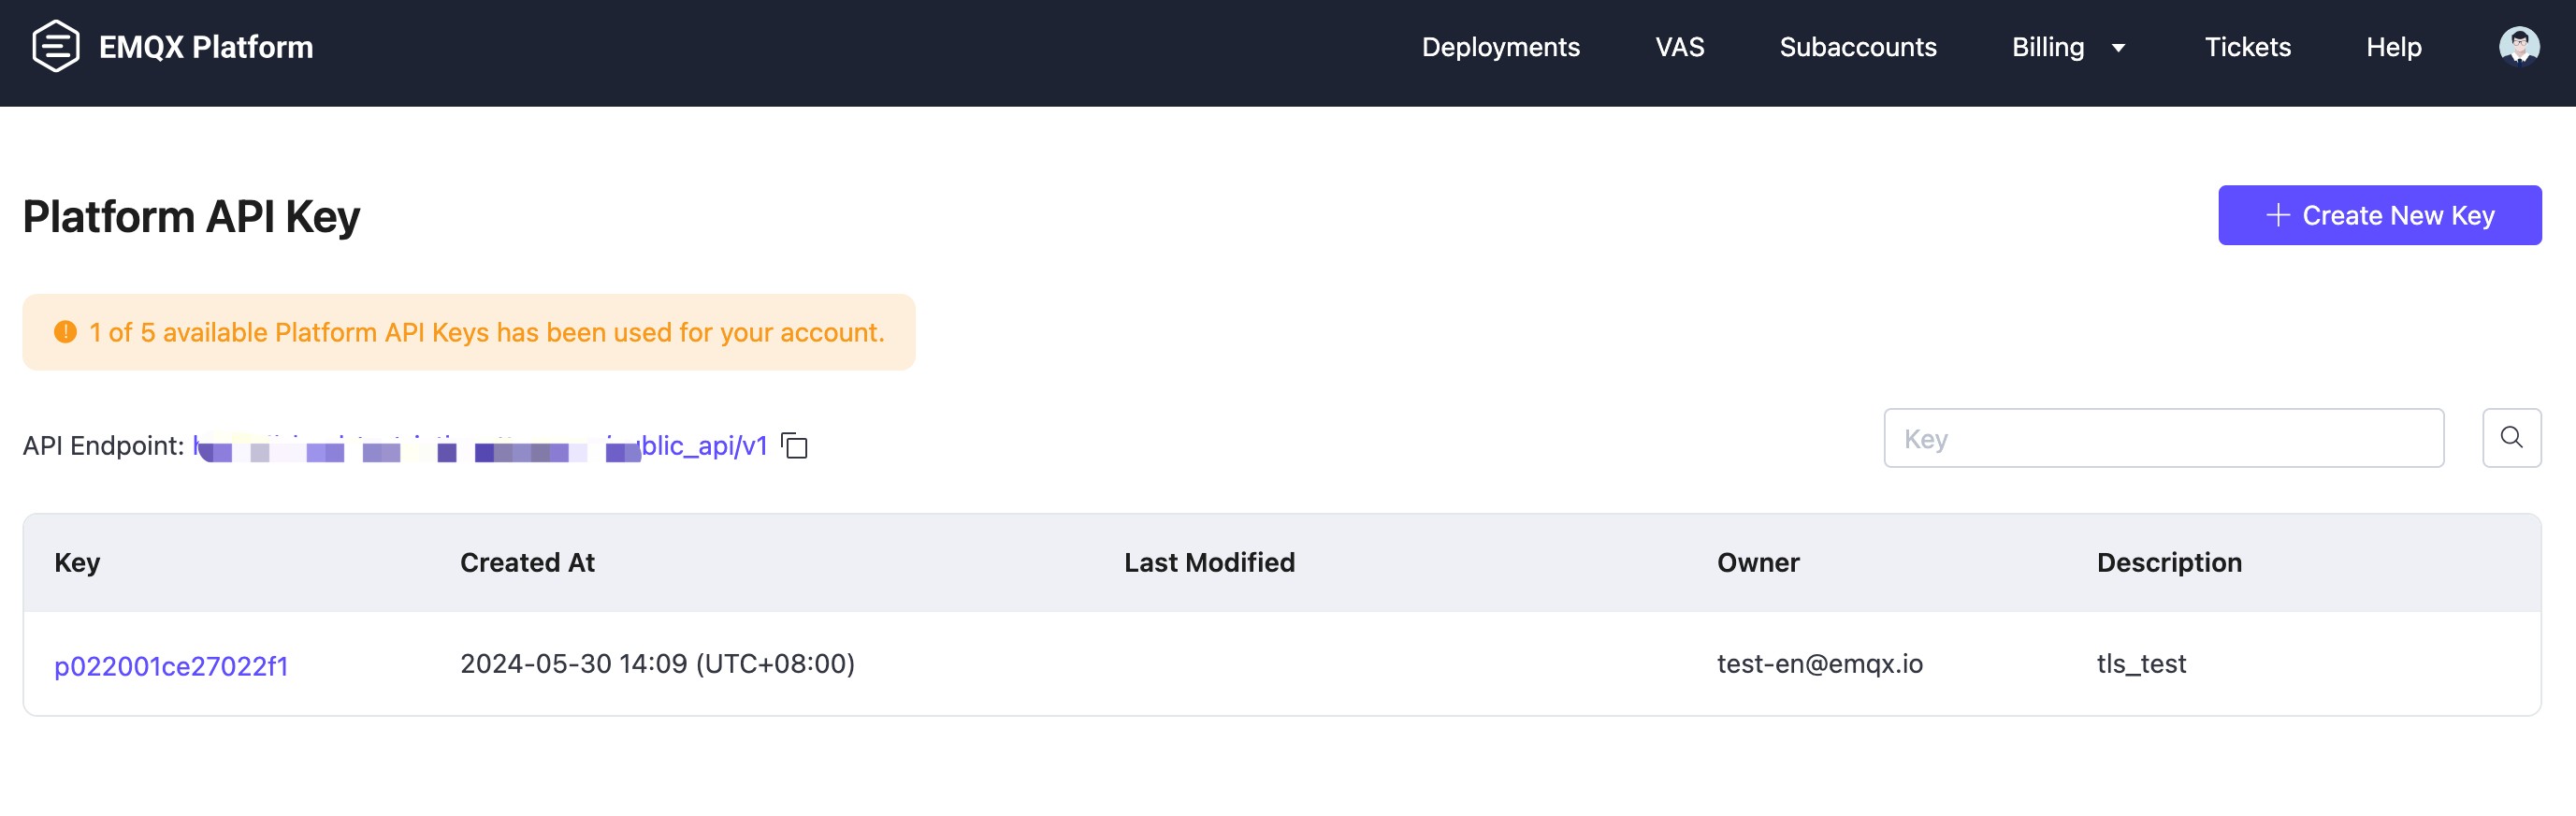Screen dimensions: 2576x816
Task: Click the Last Modified column header
Action: coord(1209,563)
